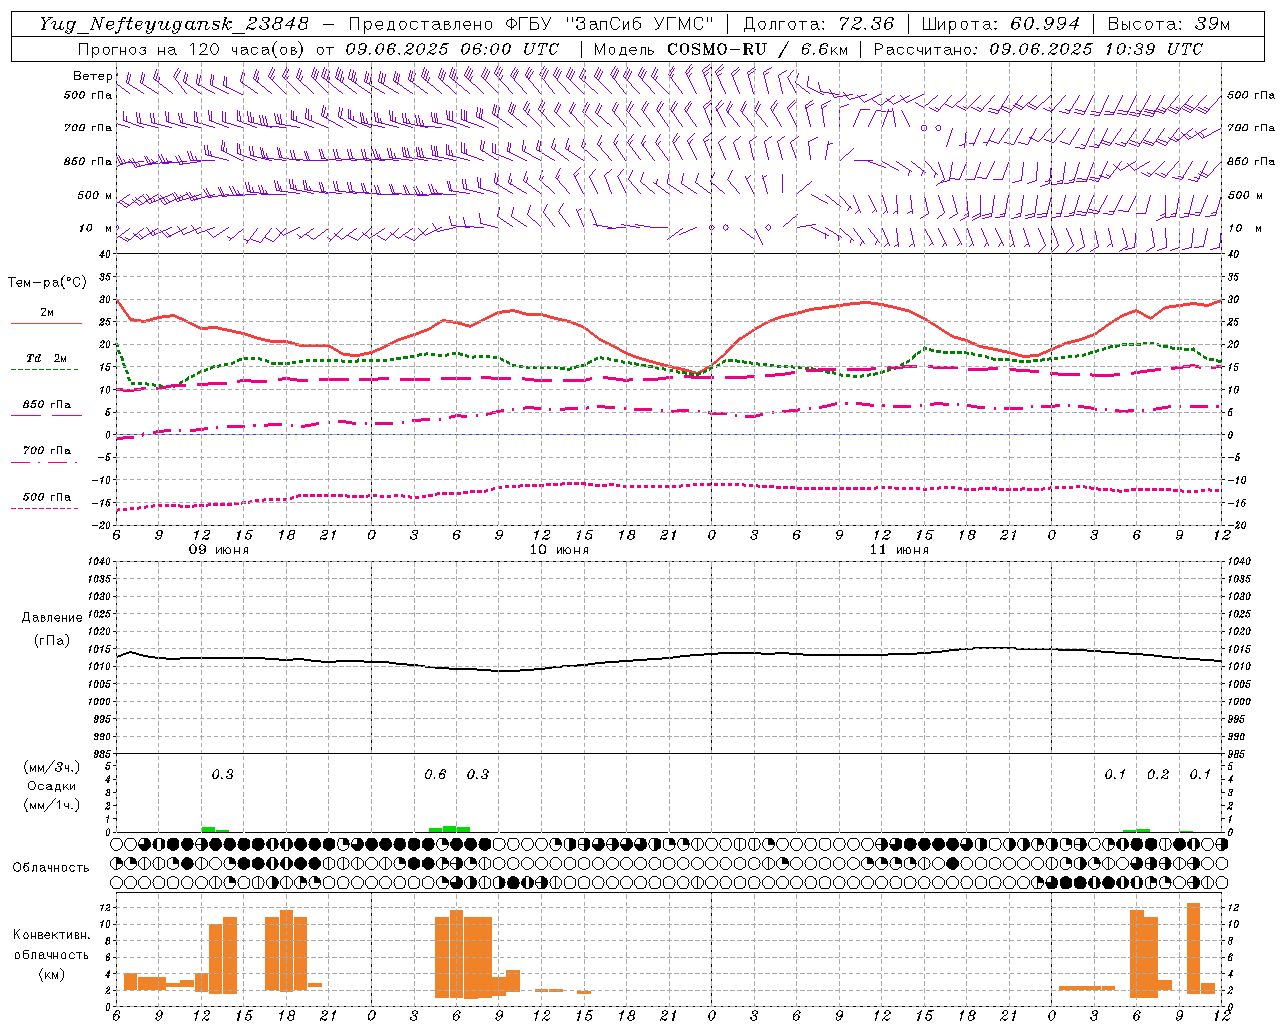
Task: Click the '10 июня' date label
Action: click(x=559, y=550)
